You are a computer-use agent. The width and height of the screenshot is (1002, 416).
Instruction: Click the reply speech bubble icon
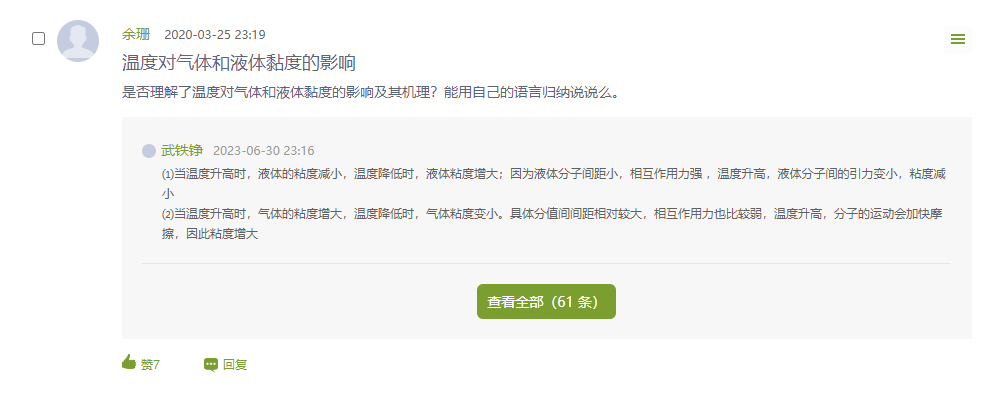(211, 365)
